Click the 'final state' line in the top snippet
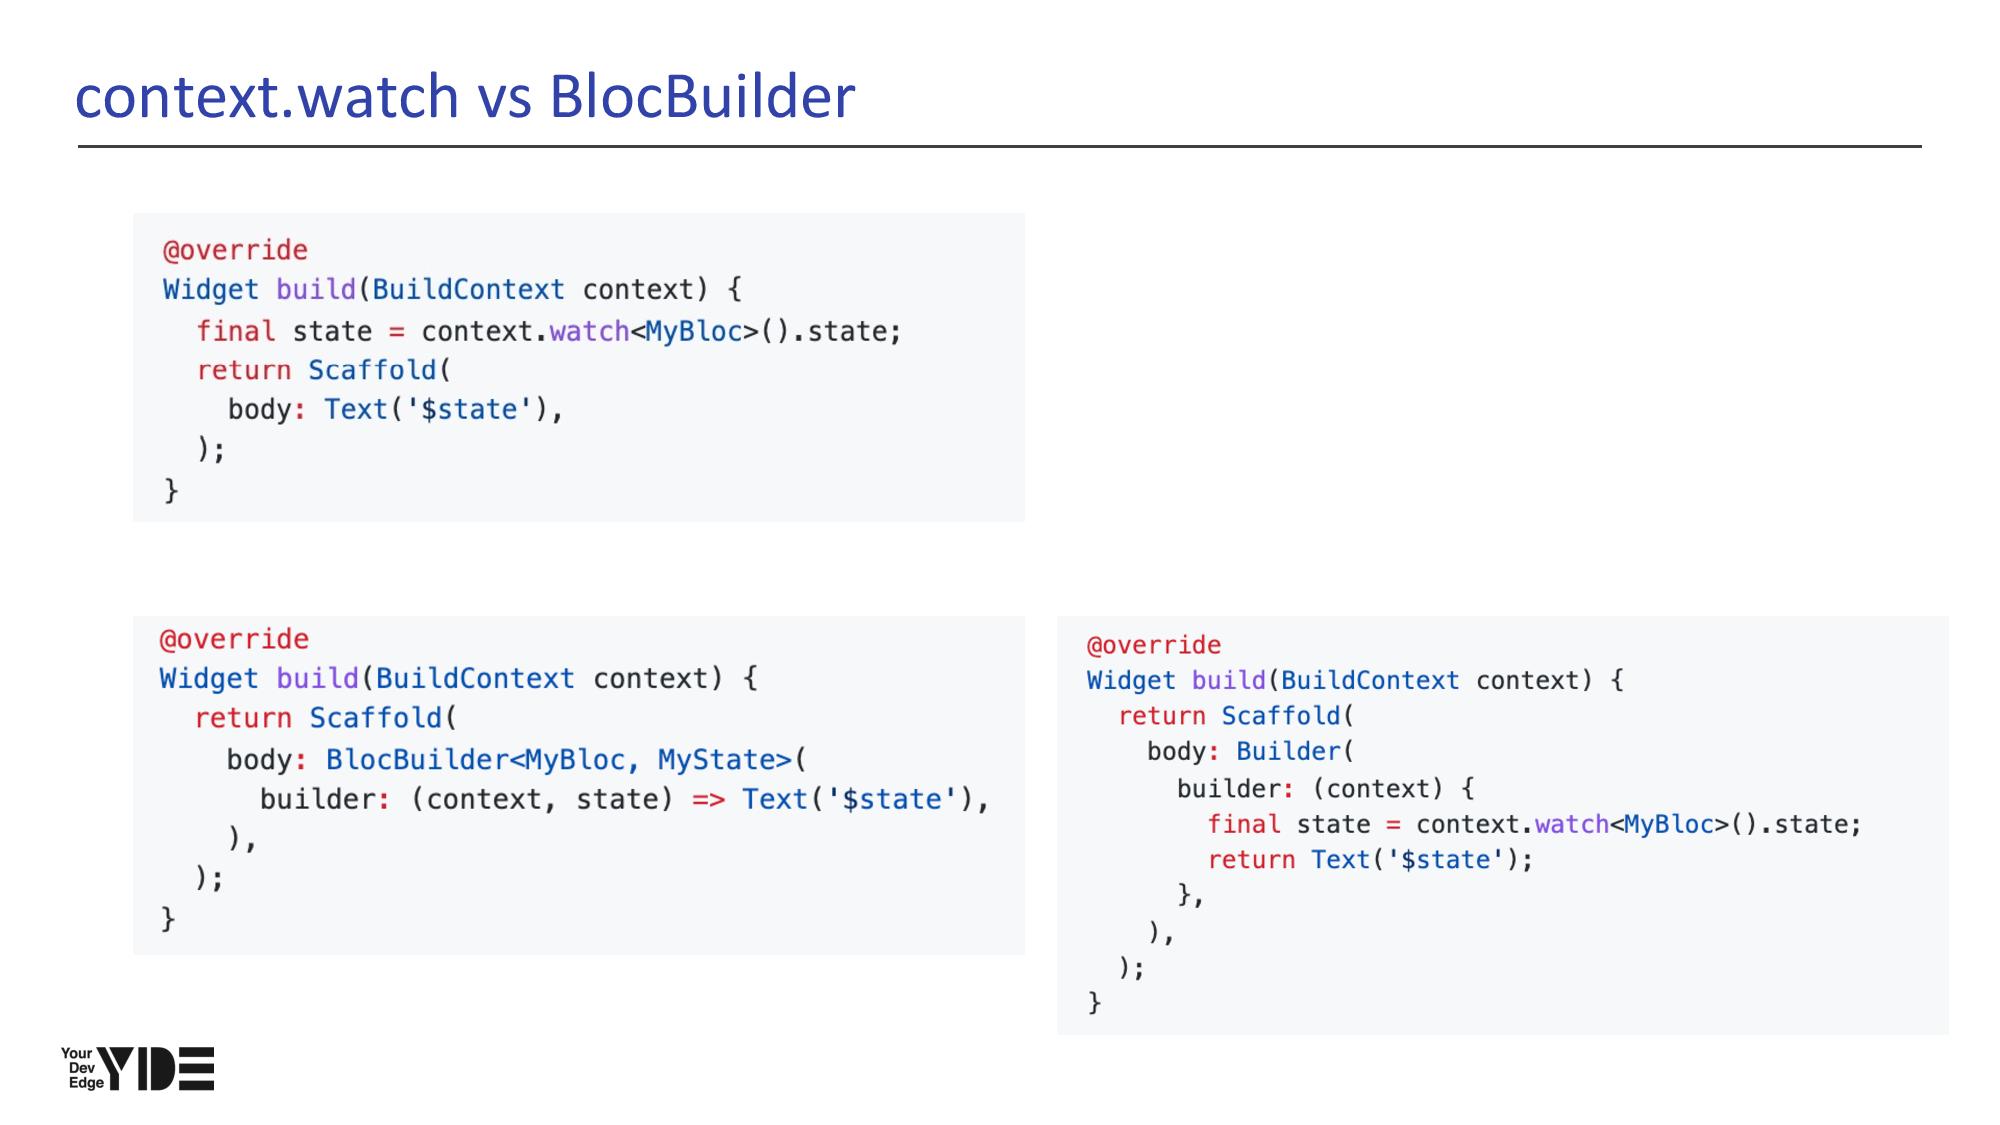This screenshot has height=1125, width=2000. click(x=548, y=331)
